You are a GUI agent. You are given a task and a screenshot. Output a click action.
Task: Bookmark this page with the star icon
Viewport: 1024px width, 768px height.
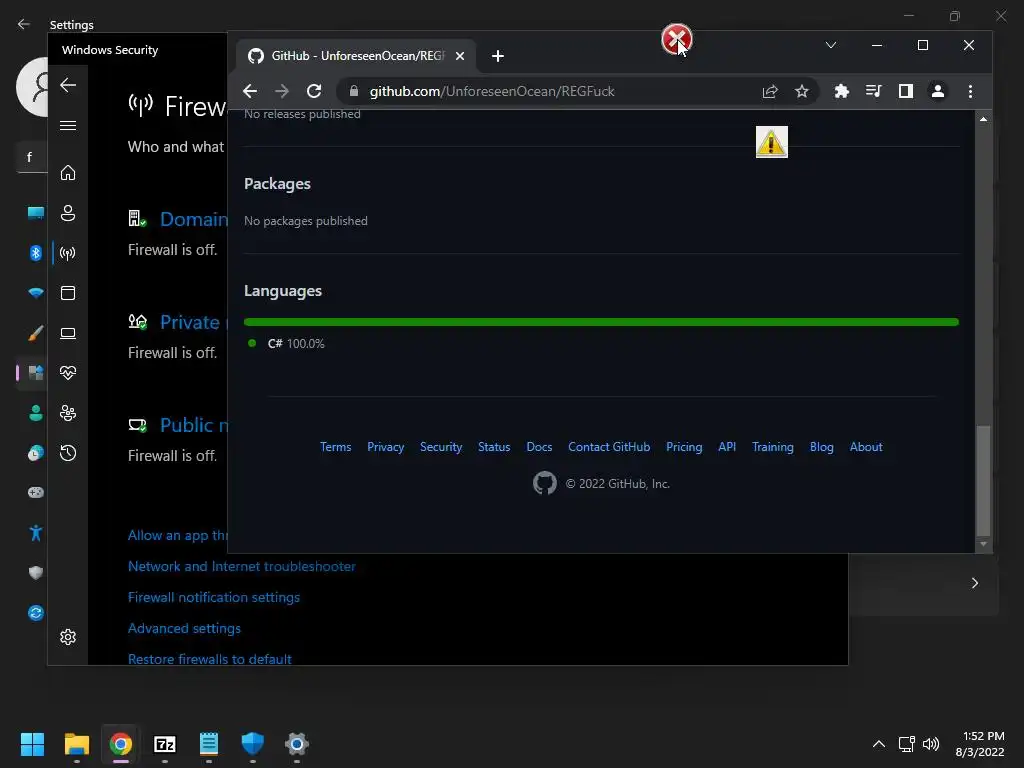tap(802, 91)
